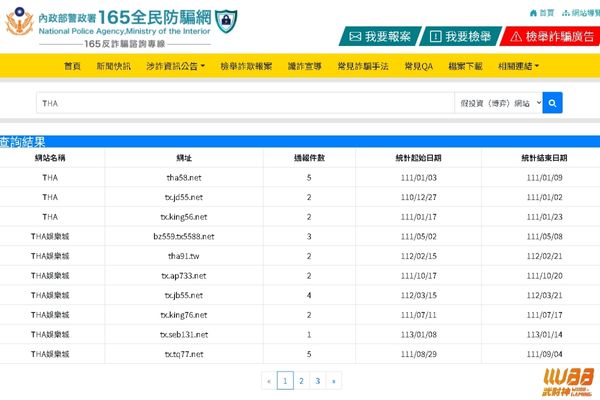Screen dimensions: 600x400
Task: Click the shield lock icon beside 165全民防騙網
Action: [x=226, y=21]
